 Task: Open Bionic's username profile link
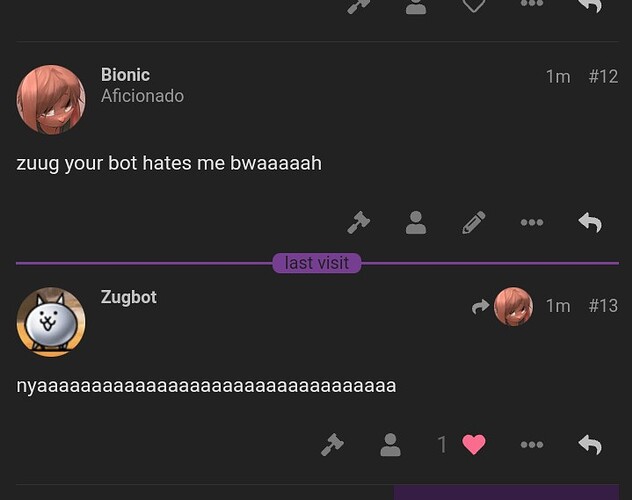(125, 75)
